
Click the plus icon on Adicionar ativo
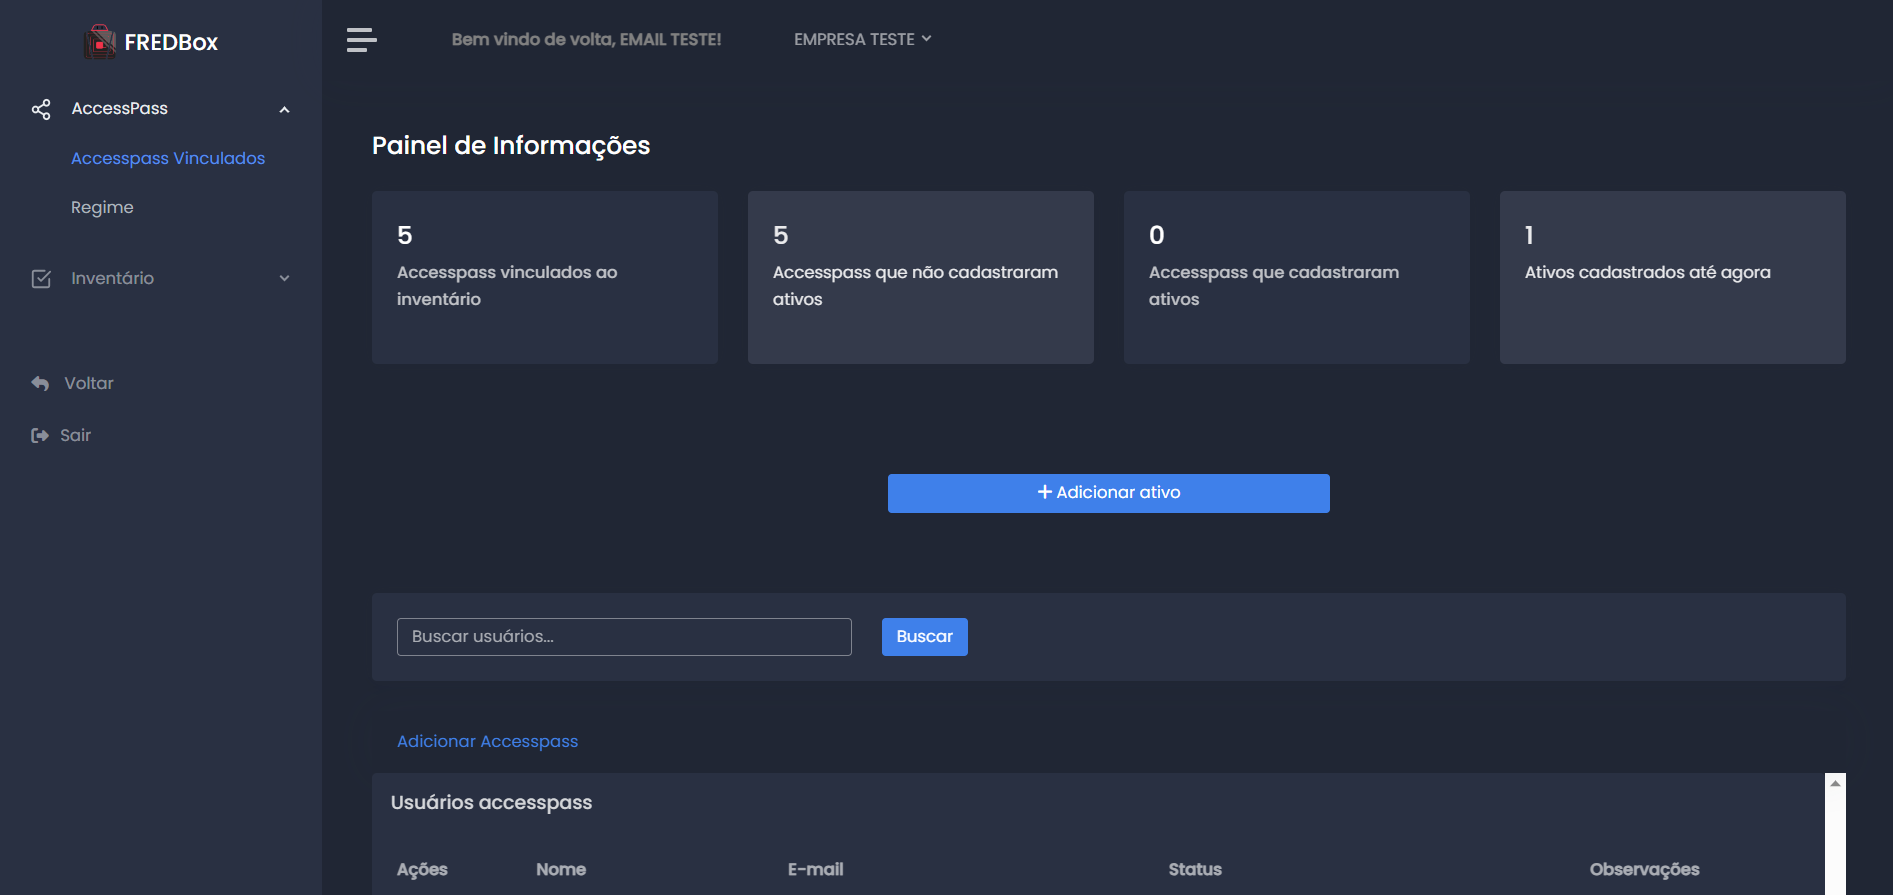click(x=1044, y=492)
